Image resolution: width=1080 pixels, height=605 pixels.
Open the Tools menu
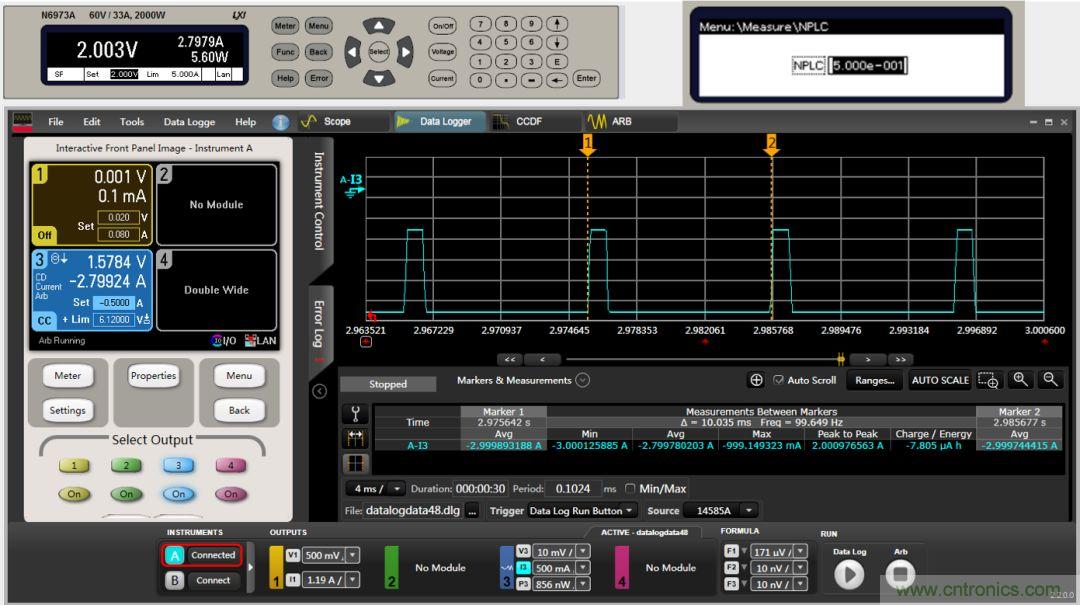(132, 122)
